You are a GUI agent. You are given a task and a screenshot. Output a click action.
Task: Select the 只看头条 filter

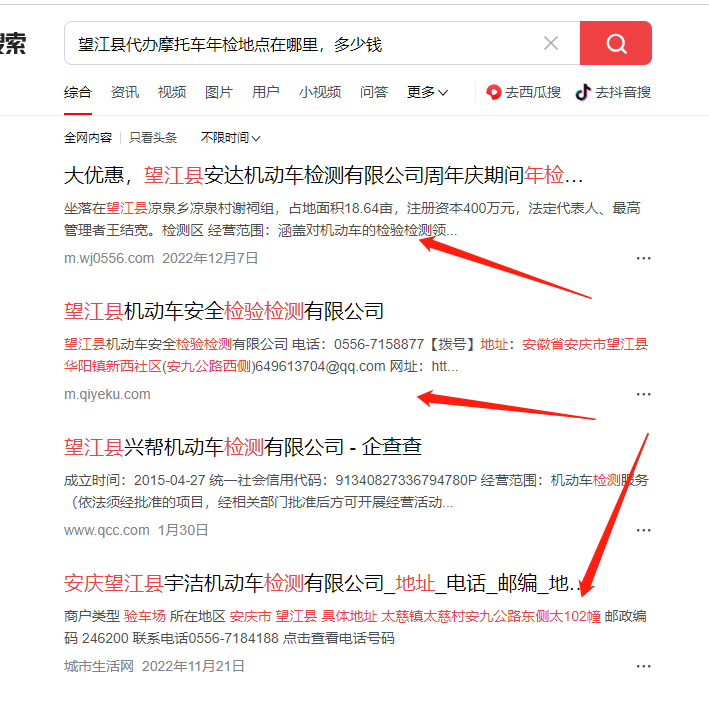[x=153, y=137]
